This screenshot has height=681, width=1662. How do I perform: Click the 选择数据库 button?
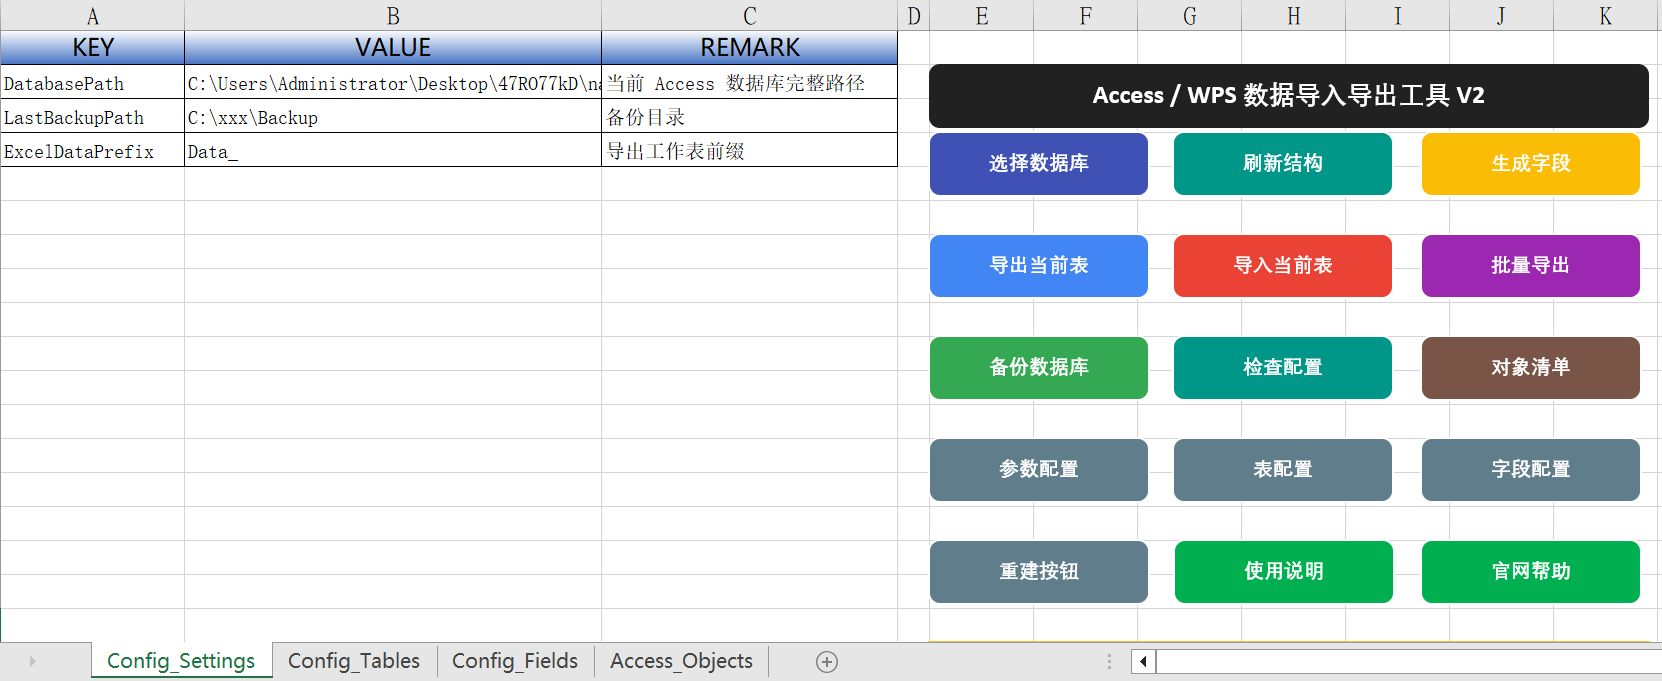(x=1038, y=164)
